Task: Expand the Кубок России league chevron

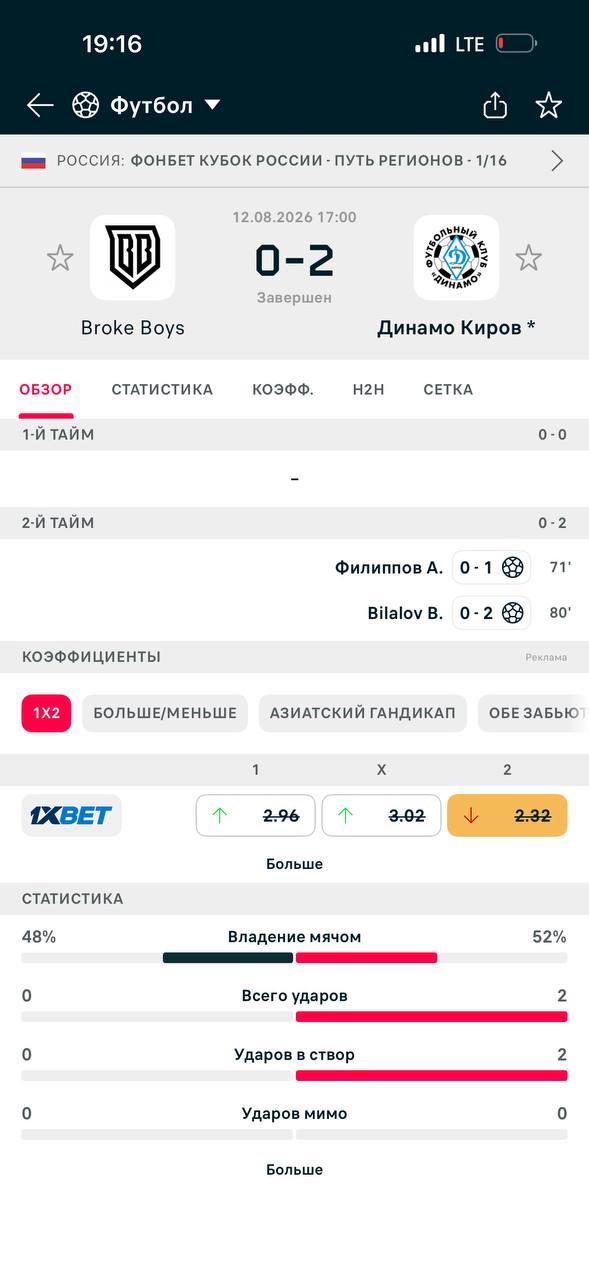Action: point(557,161)
